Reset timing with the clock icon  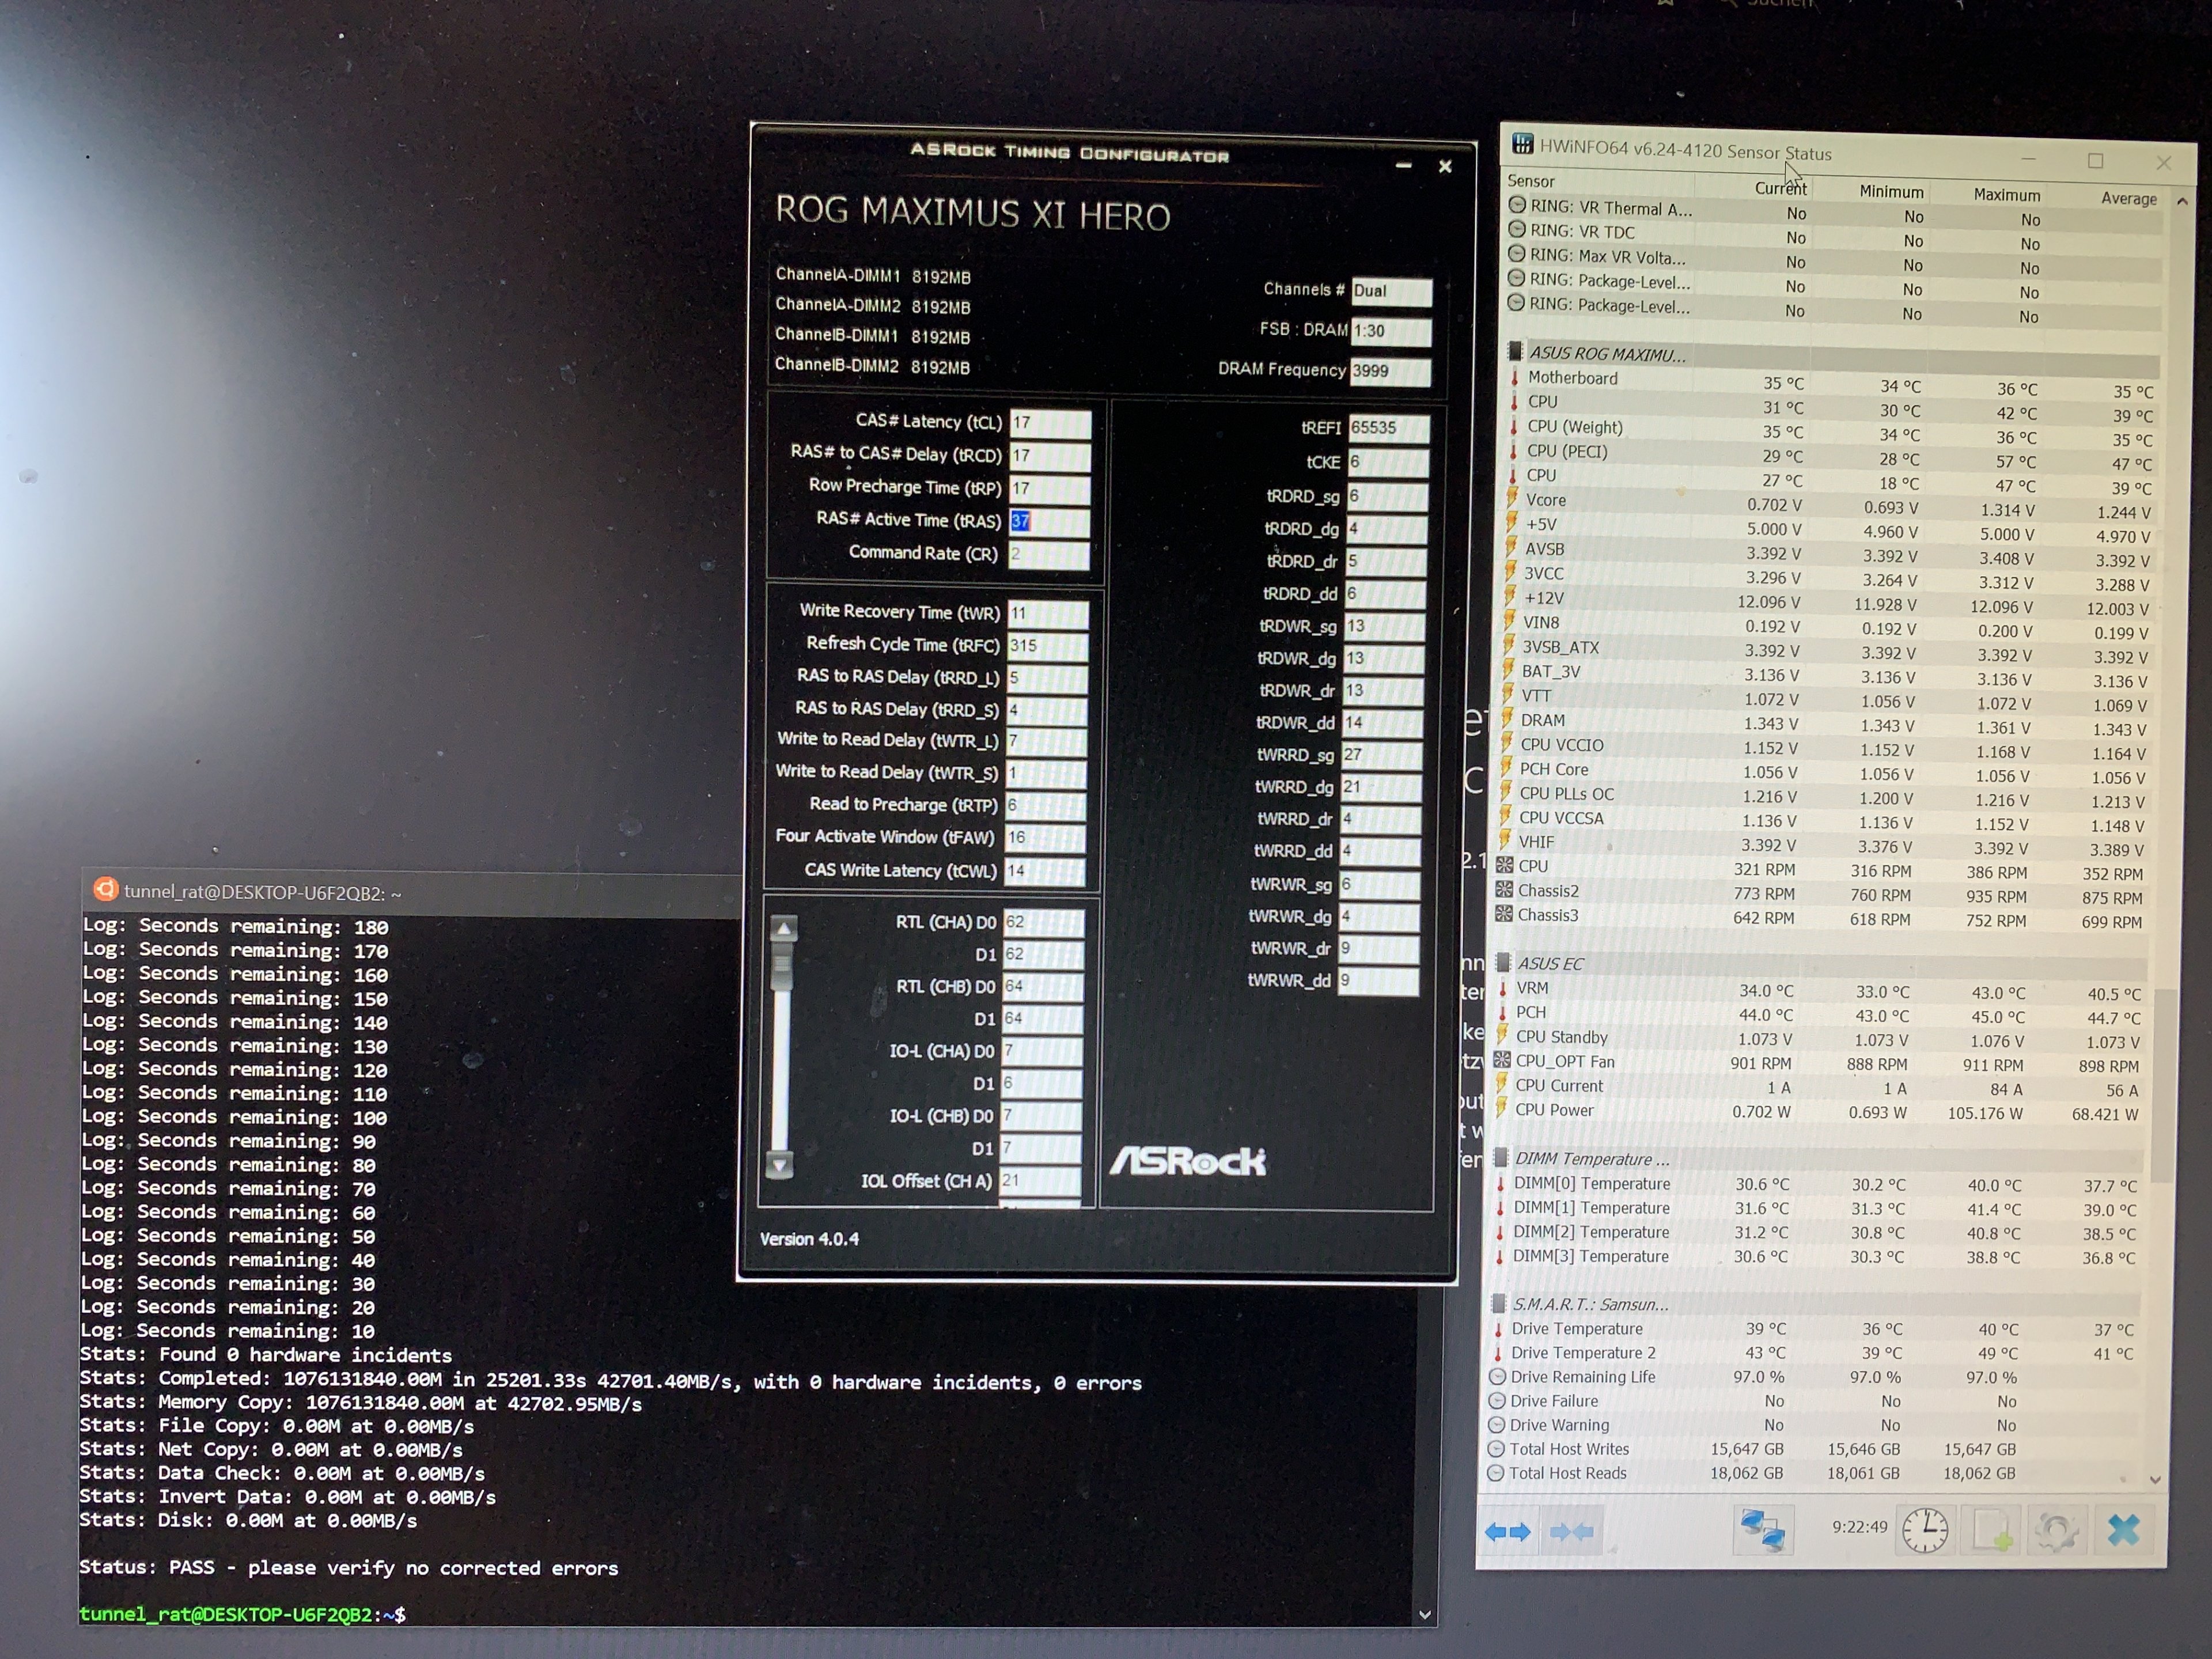(x=1924, y=1530)
